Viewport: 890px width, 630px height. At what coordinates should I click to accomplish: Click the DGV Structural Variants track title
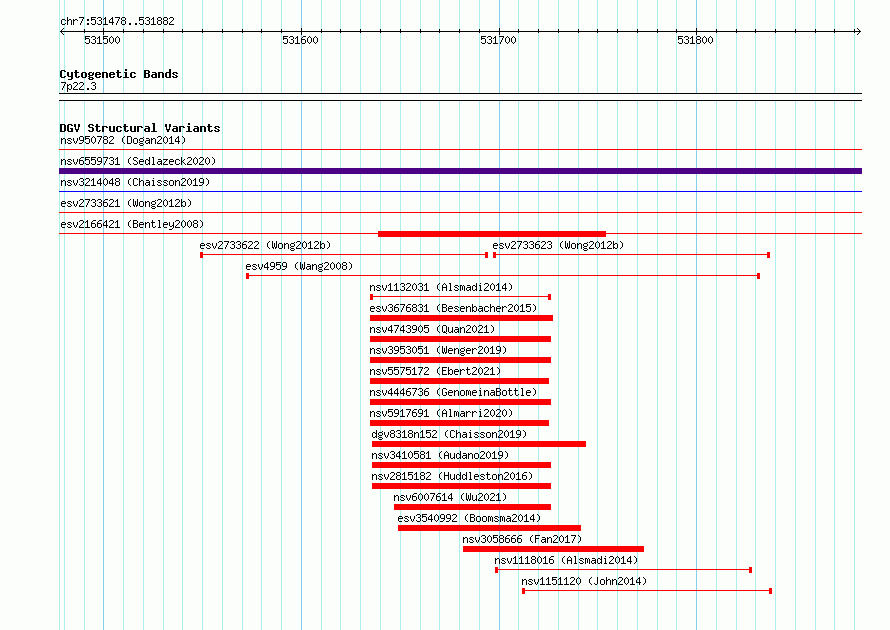coord(140,128)
